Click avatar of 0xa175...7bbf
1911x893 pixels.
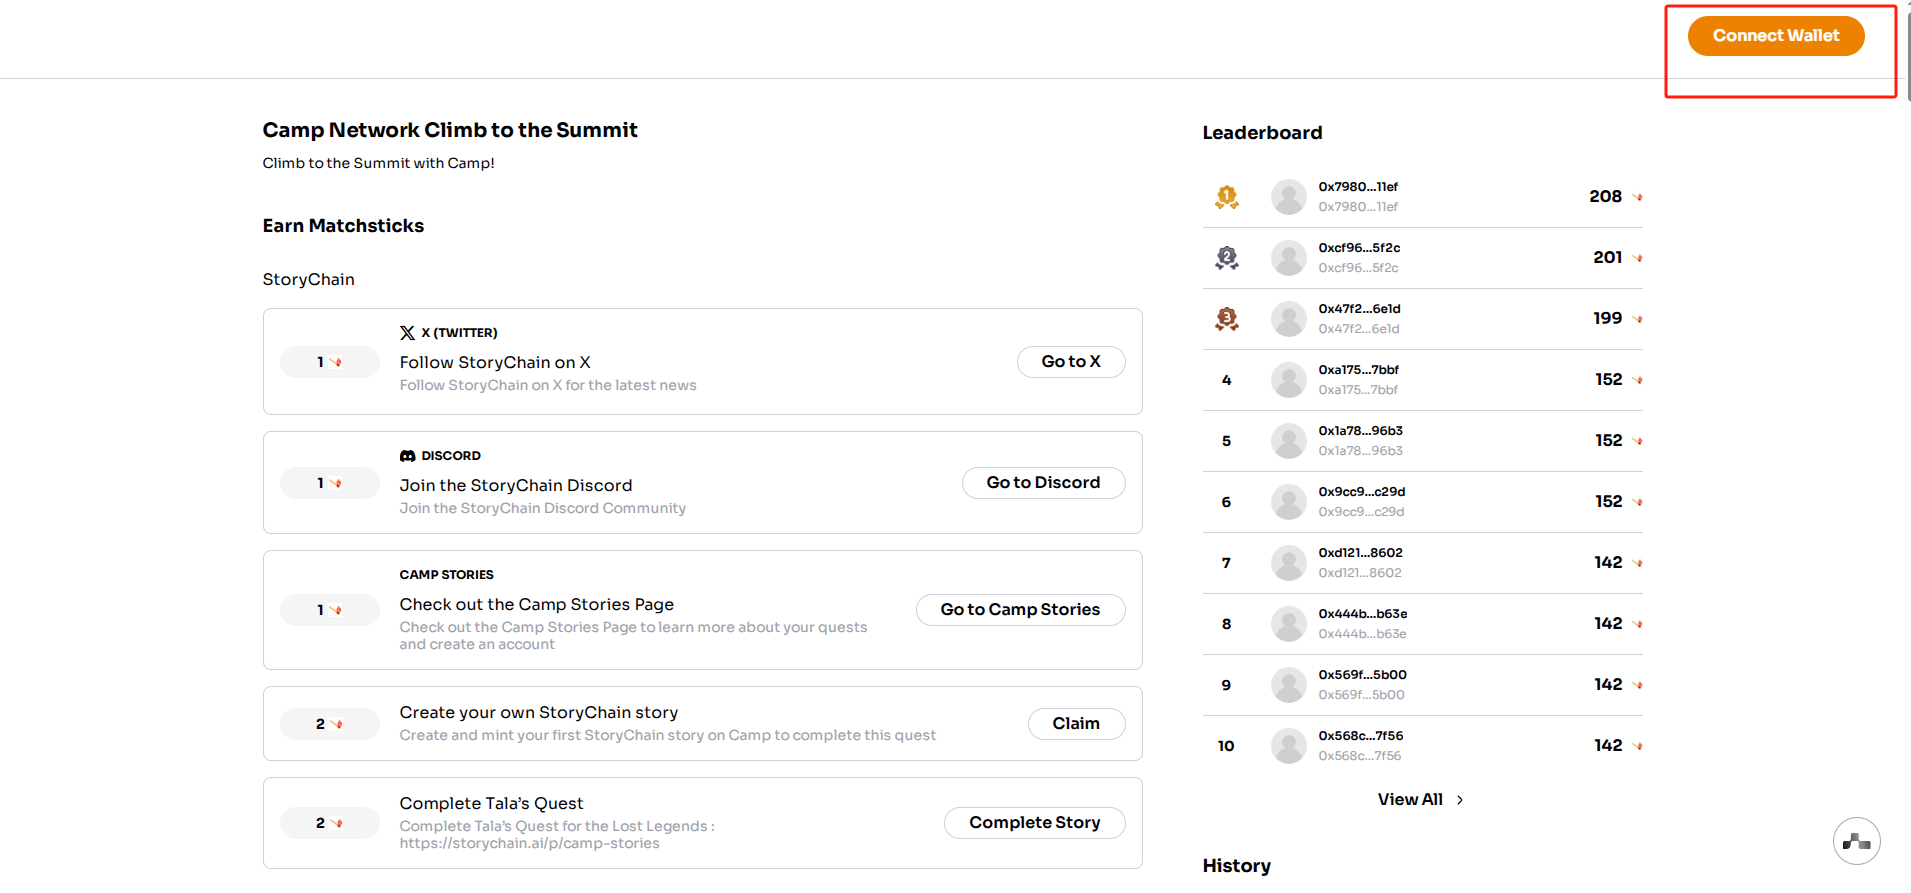pos(1289,380)
